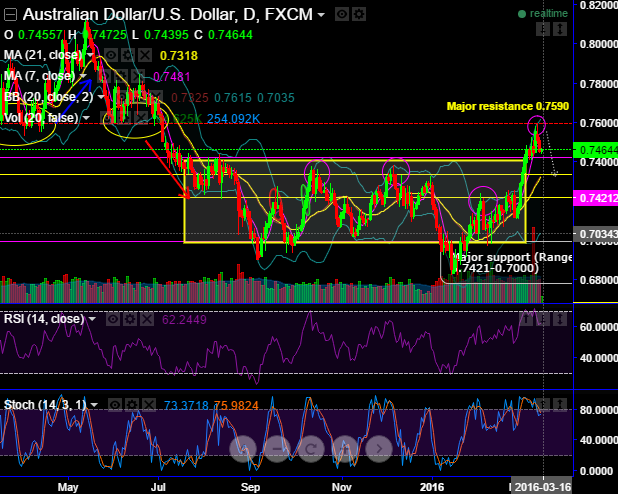
Task: Expand the Vol (20, false) indicator menu
Action: pos(86,118)
